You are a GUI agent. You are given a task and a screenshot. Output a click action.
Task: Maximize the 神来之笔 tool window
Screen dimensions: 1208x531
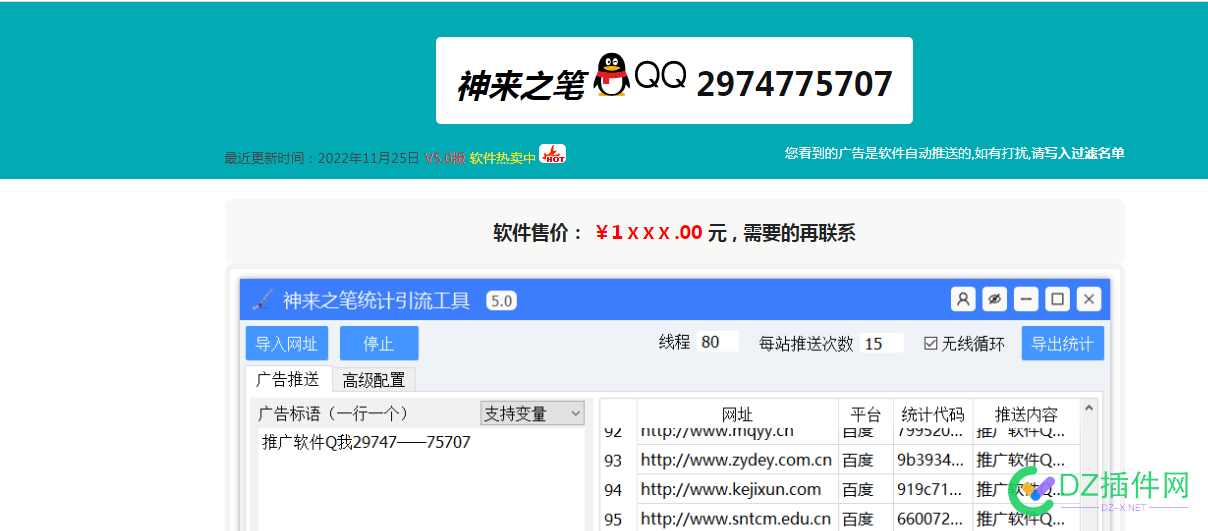pyautogui.click(x=1057, y=299)
